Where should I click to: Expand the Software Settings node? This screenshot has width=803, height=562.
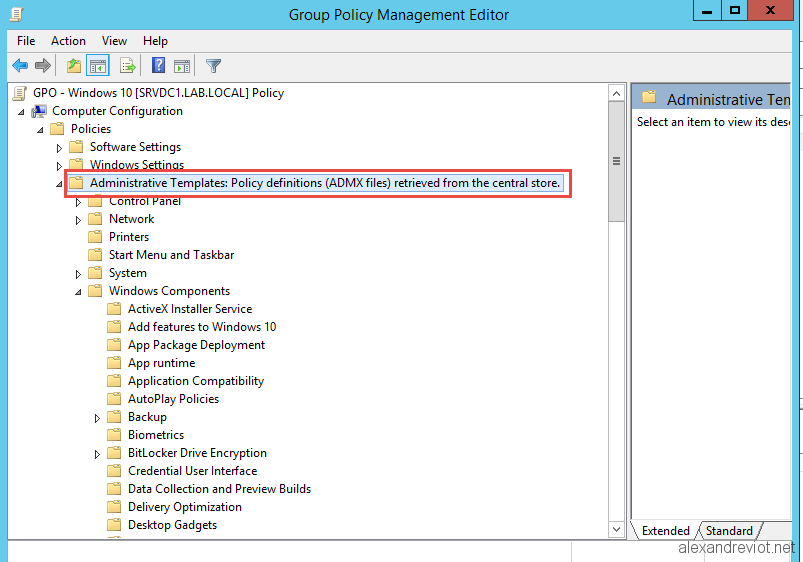(x=59, y=148)
